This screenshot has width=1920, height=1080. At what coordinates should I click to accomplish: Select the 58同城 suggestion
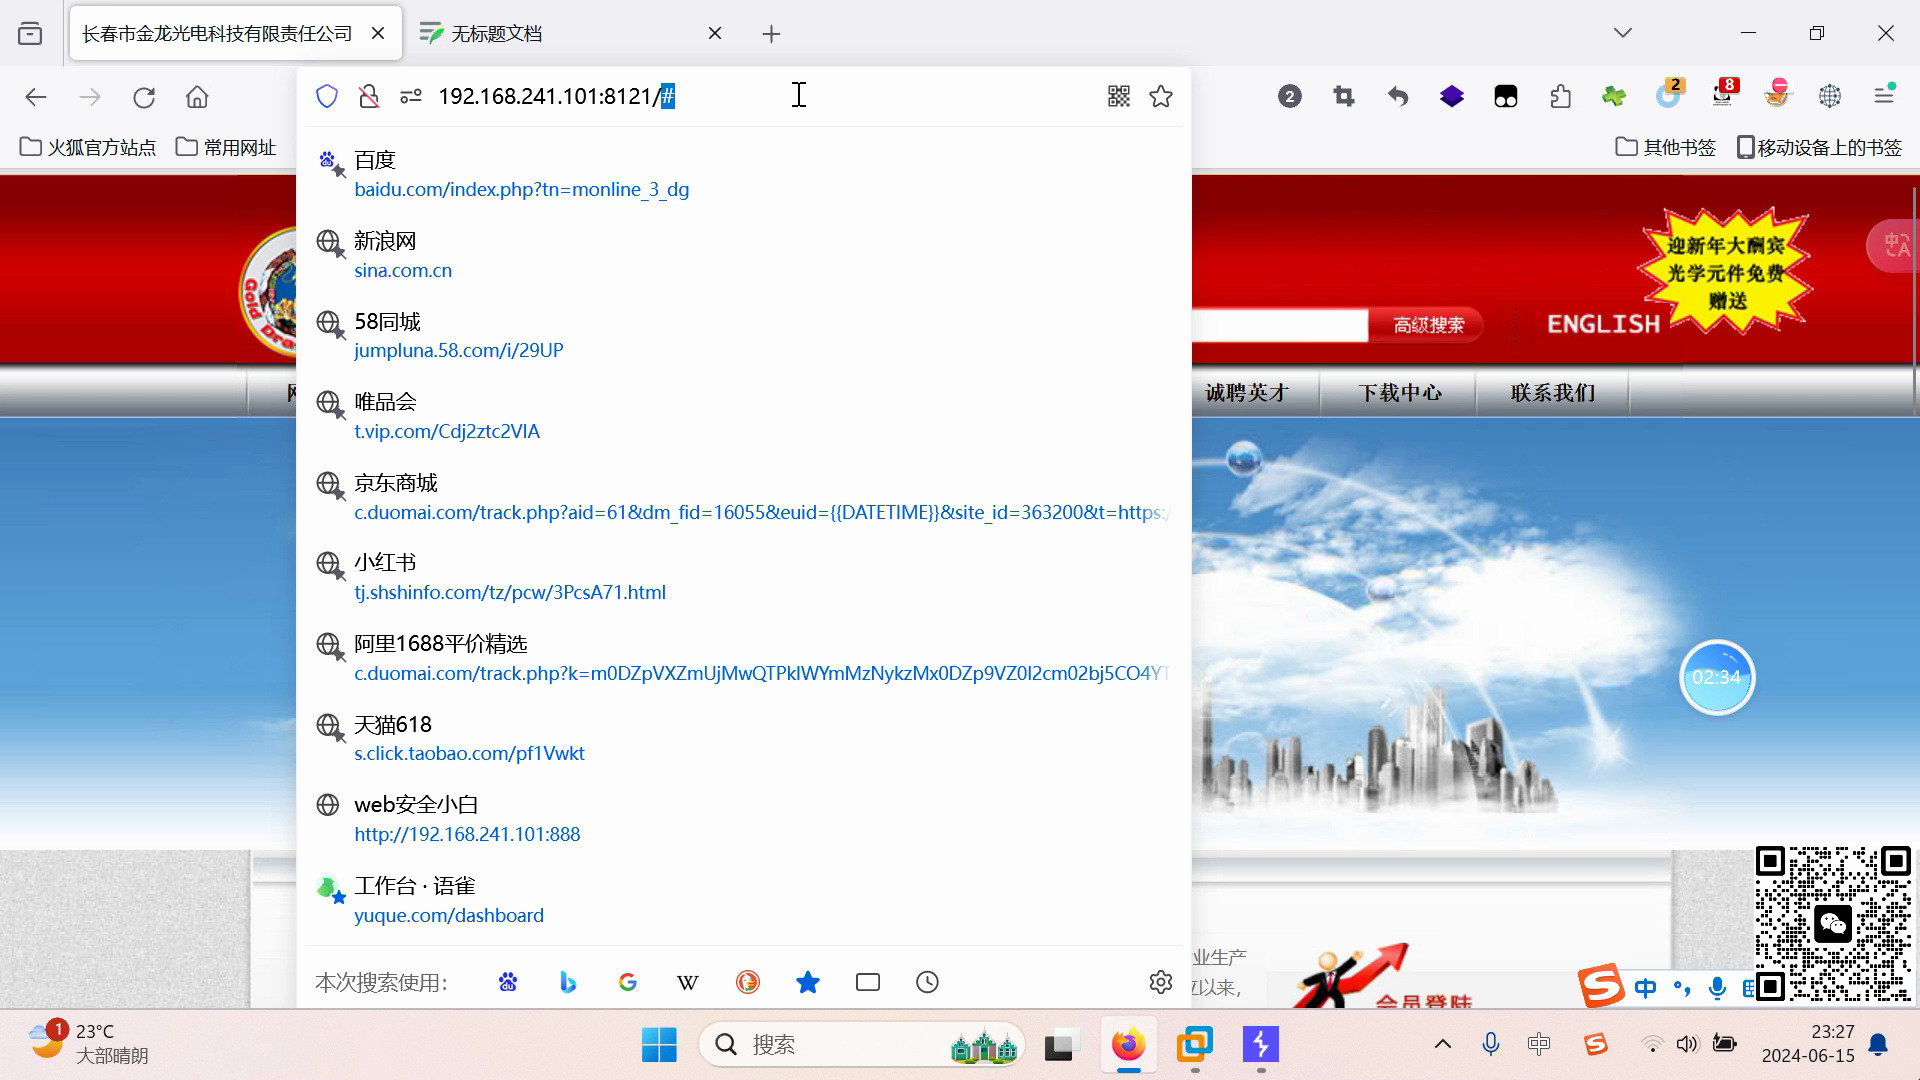(744, 335)
